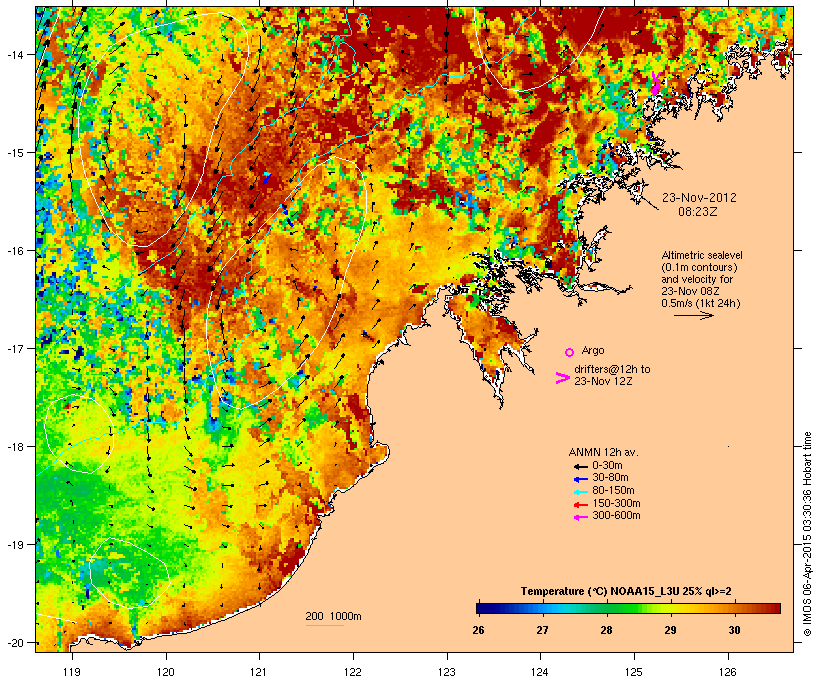
Task: Click the 23-Nov 12Z drifter date text
Action: click(x=603, y=381)
